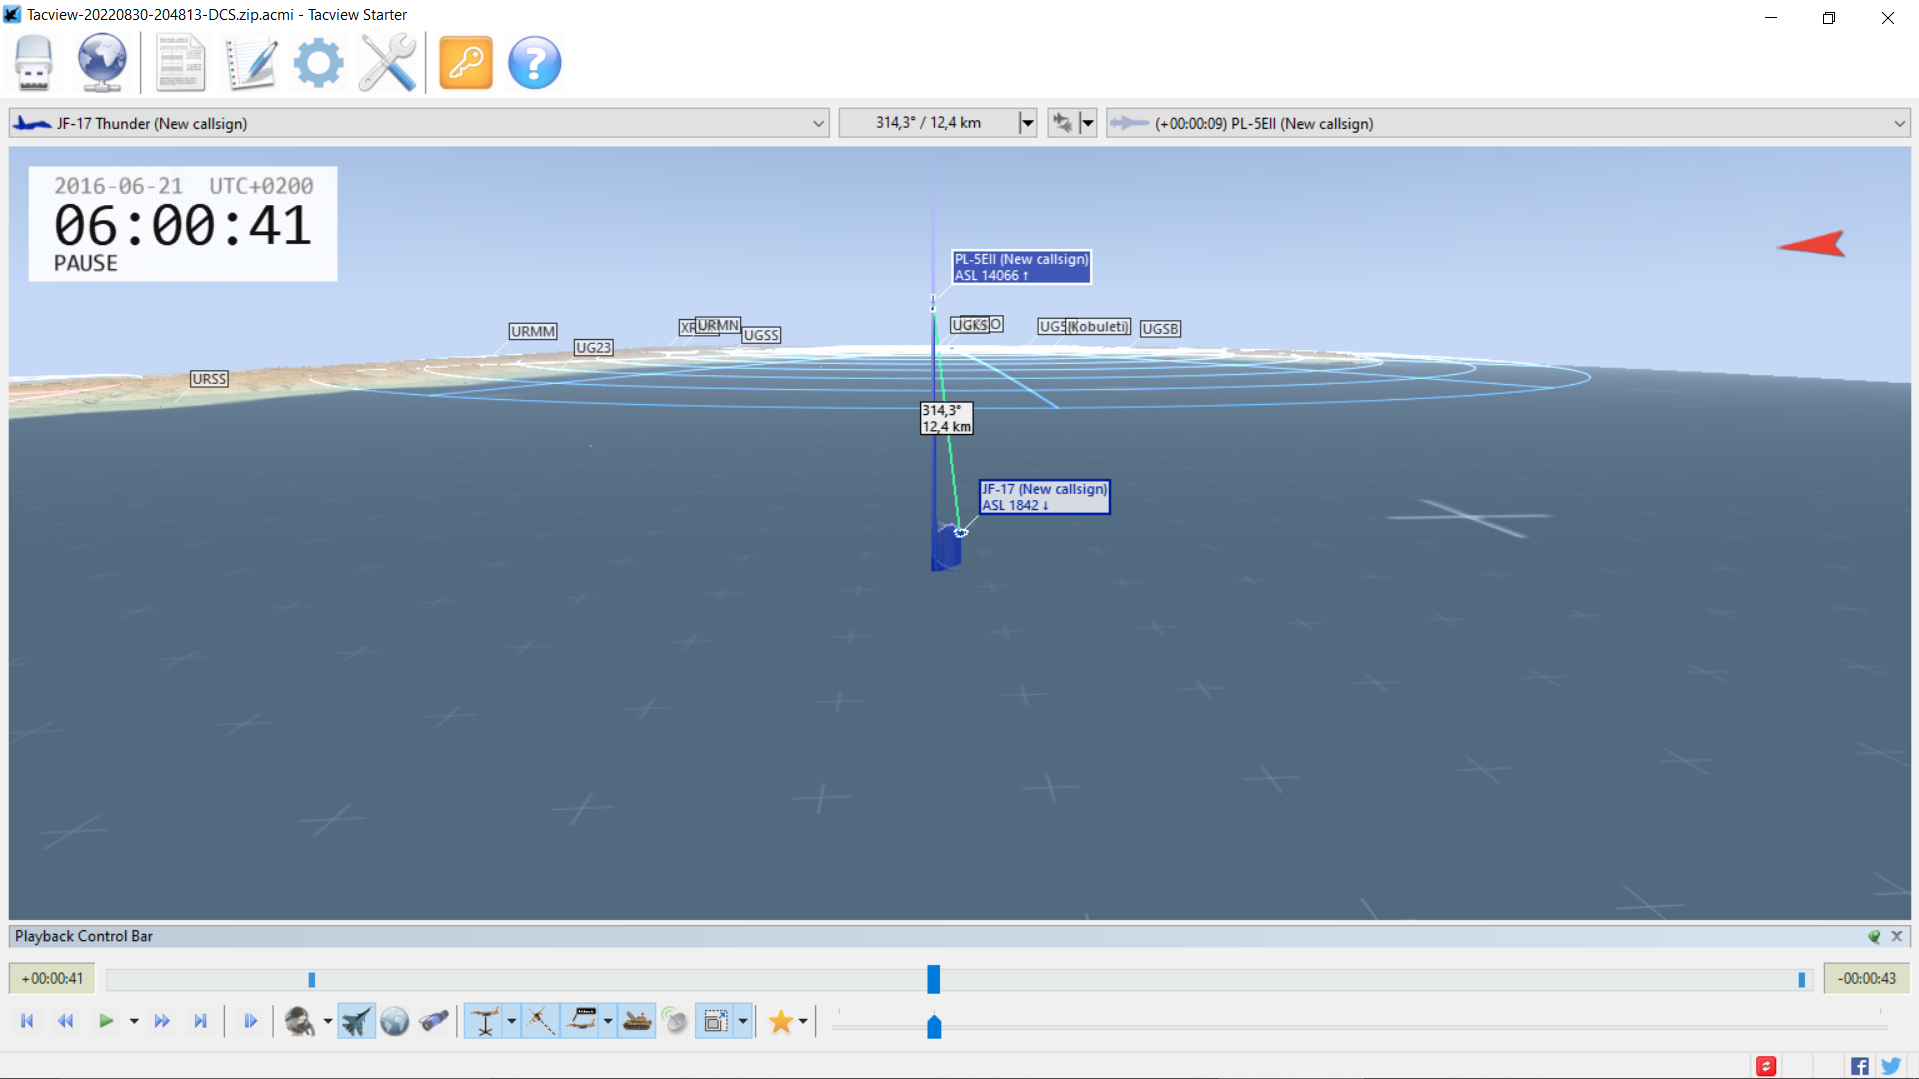Click the JF-17 aircraft label in 3D view

pos(1044,497)
